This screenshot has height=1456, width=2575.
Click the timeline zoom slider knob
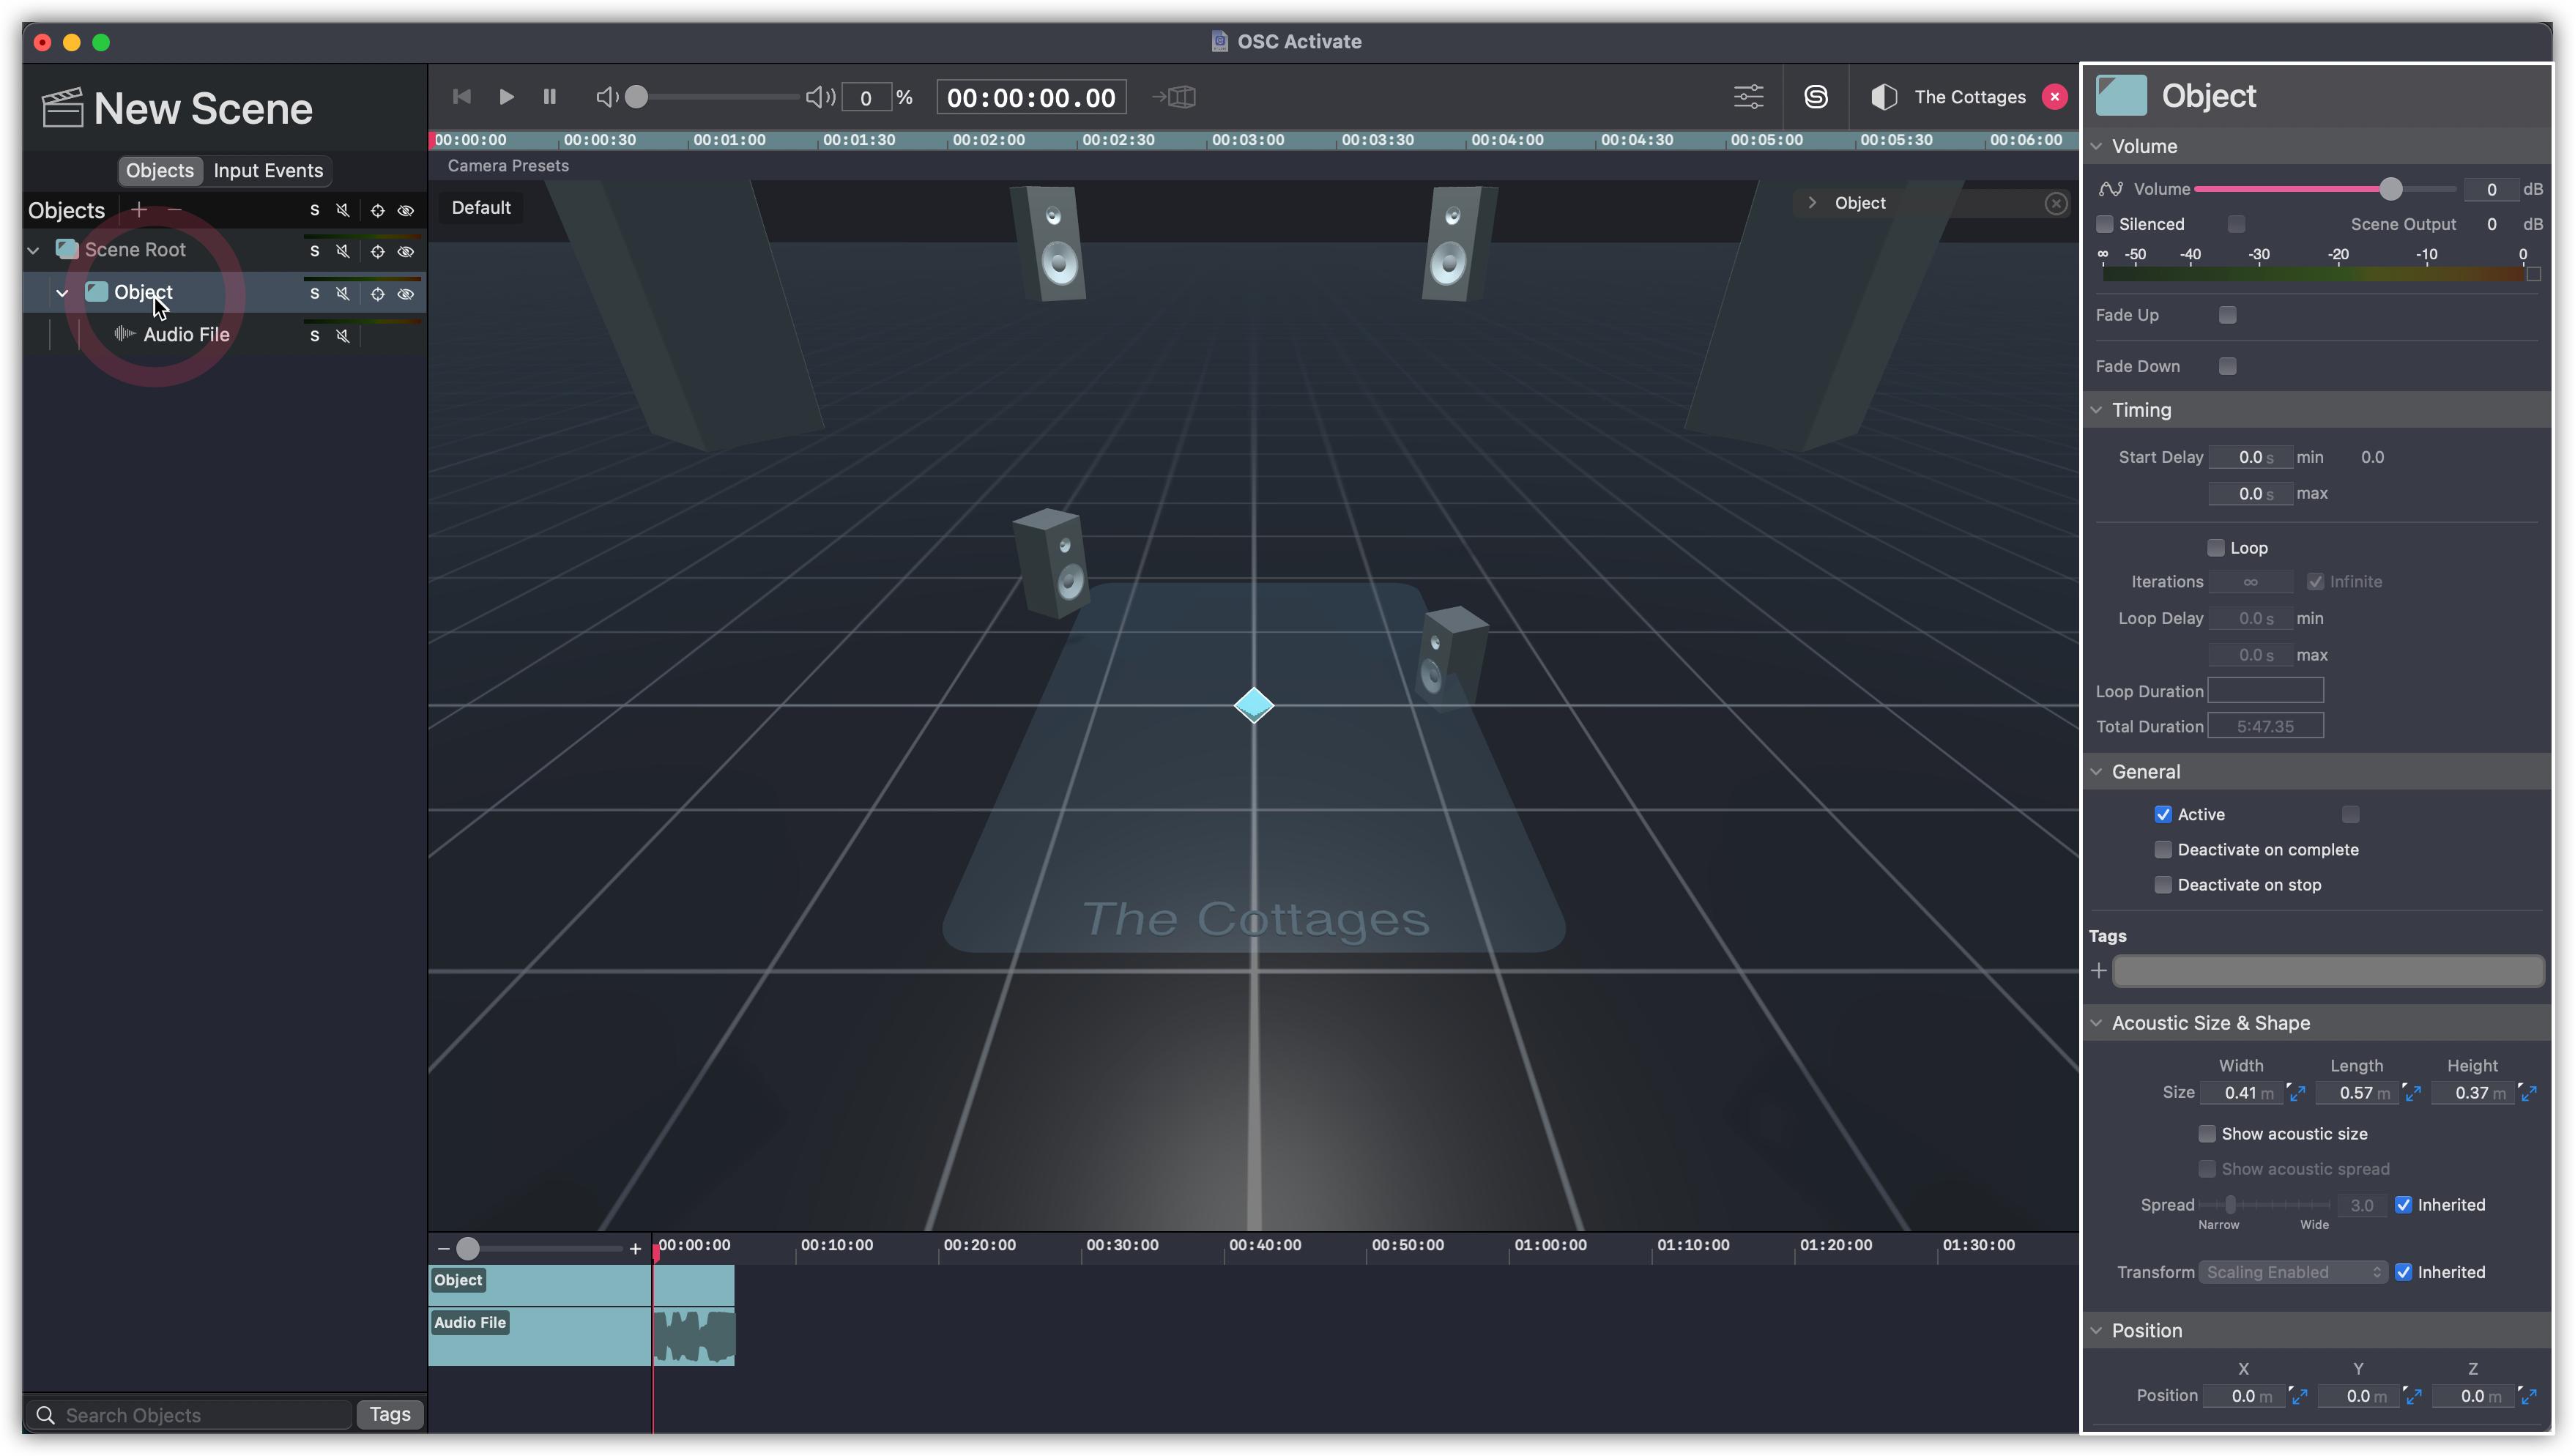467,1248
